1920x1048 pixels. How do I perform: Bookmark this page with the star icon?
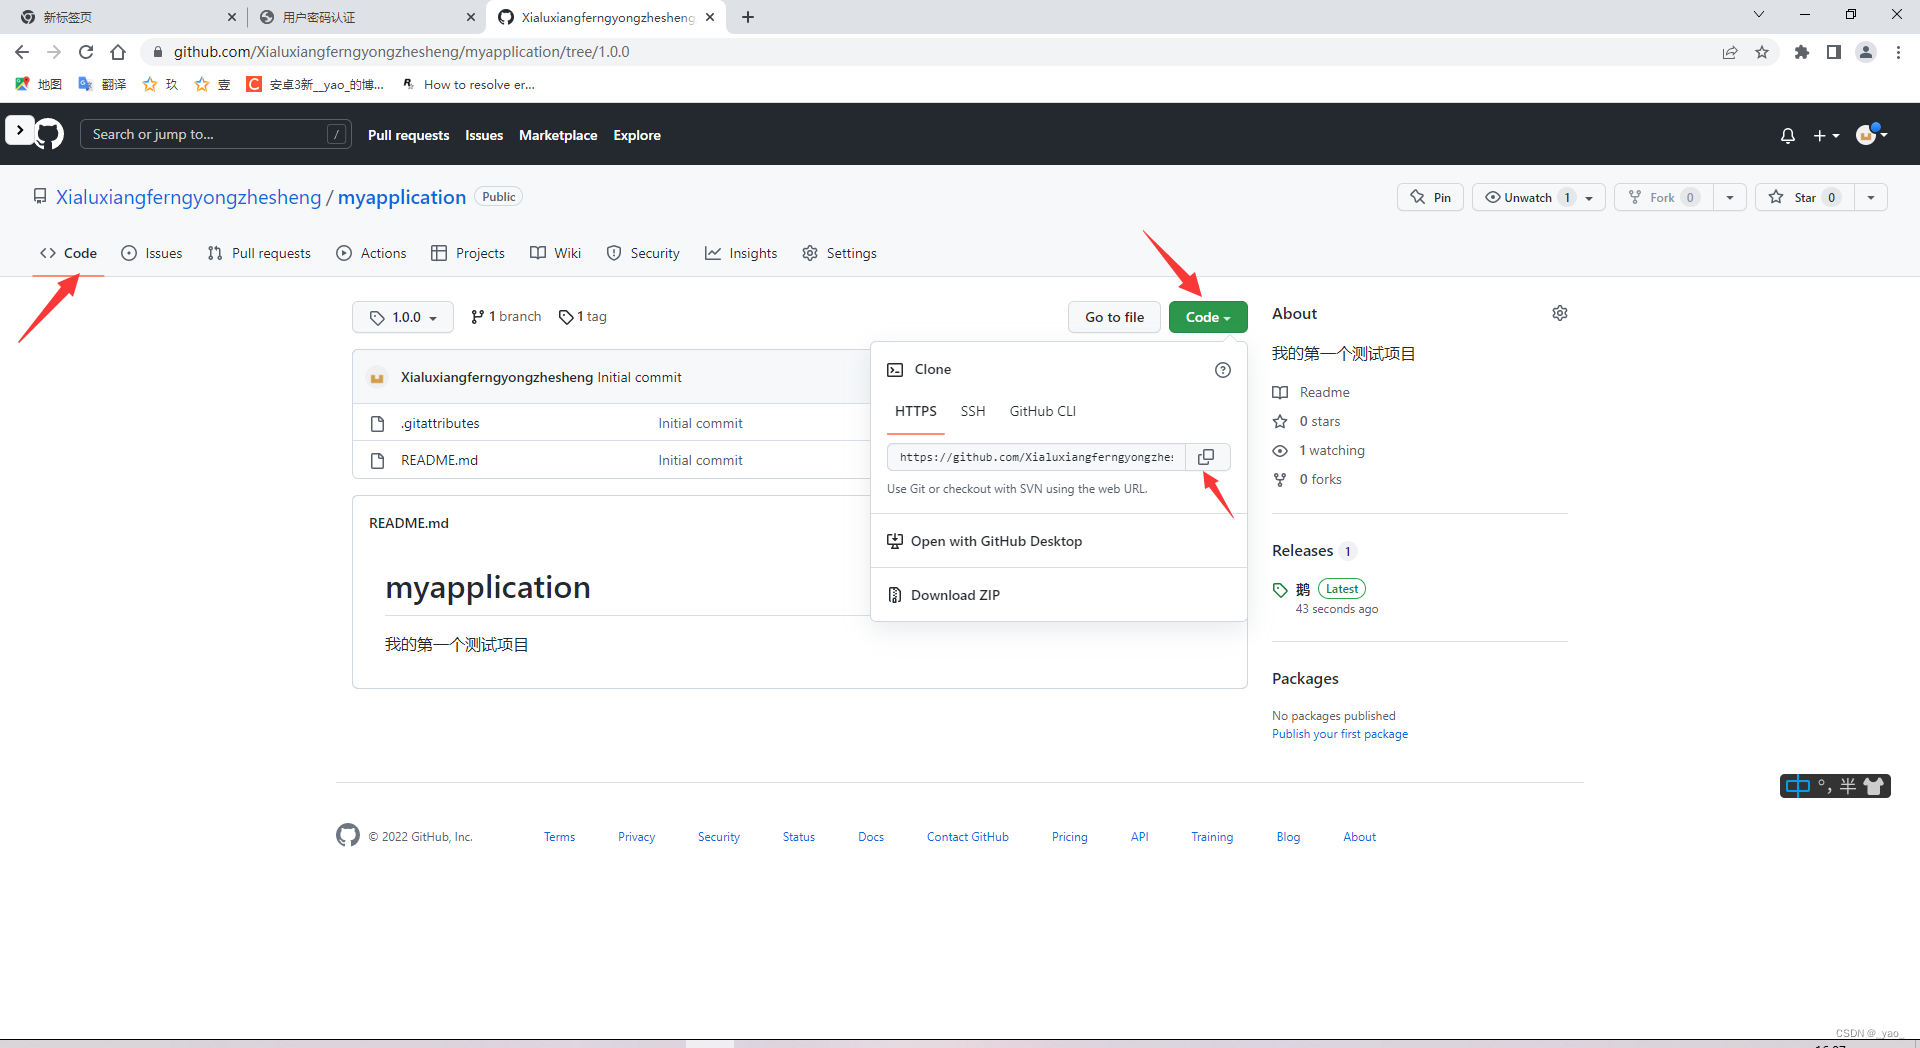point(1762,52)
